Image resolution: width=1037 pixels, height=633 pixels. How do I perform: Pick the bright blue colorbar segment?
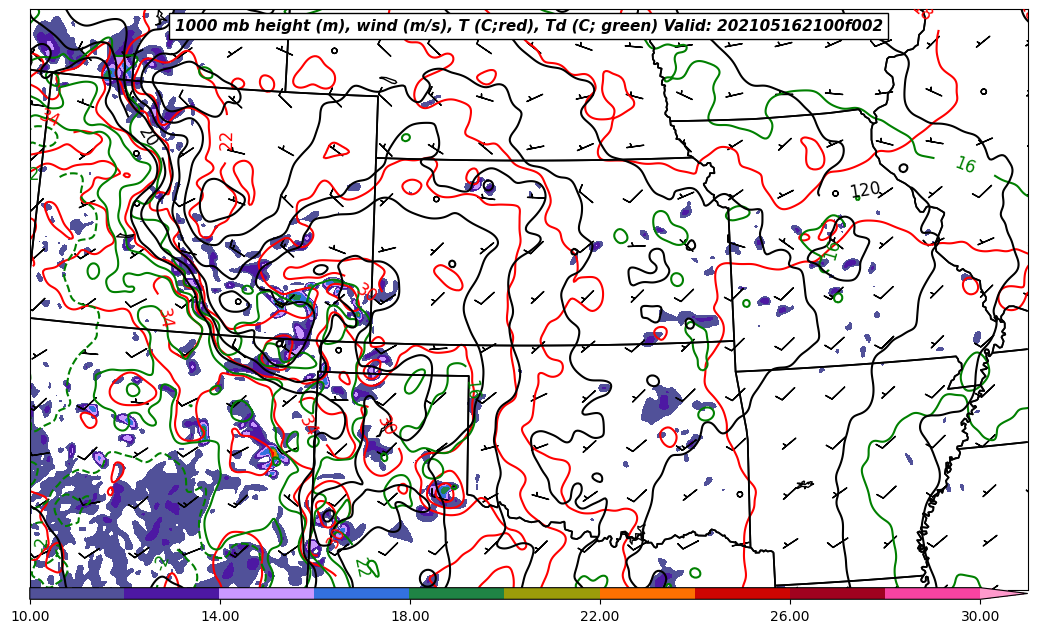(361, 593)
